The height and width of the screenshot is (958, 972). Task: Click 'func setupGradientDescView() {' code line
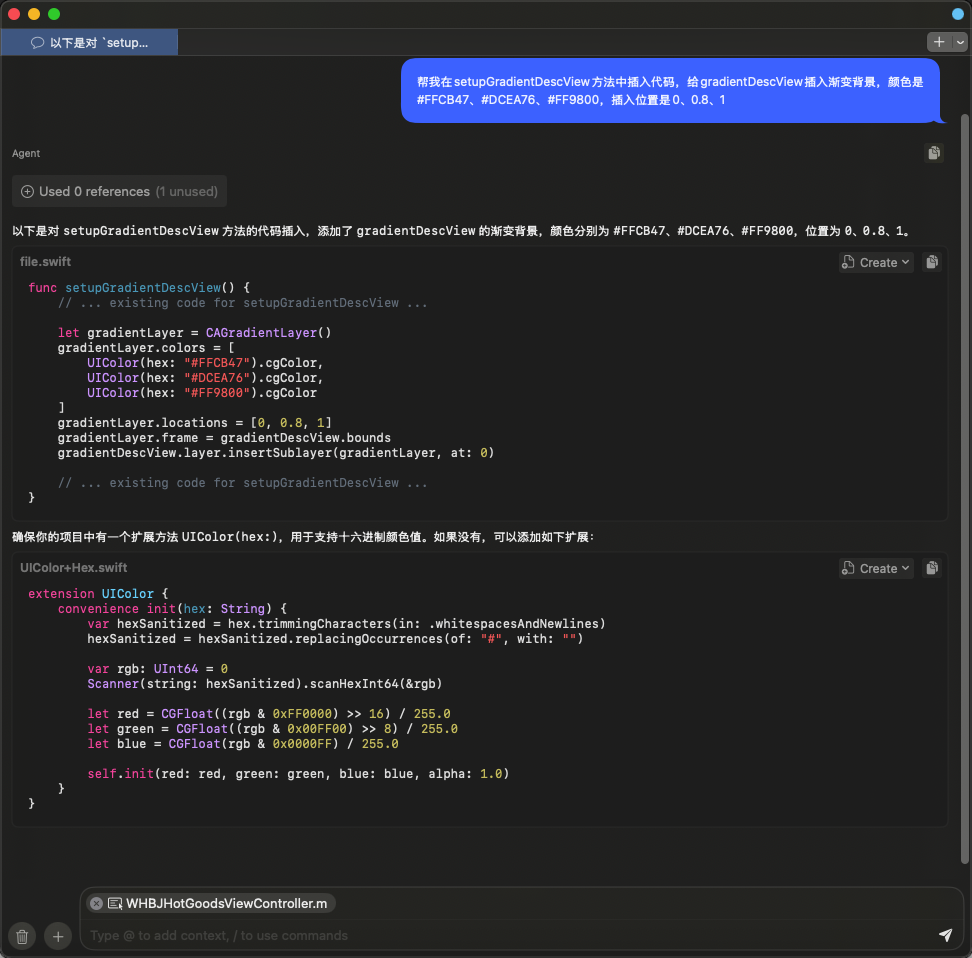(139, 288)
